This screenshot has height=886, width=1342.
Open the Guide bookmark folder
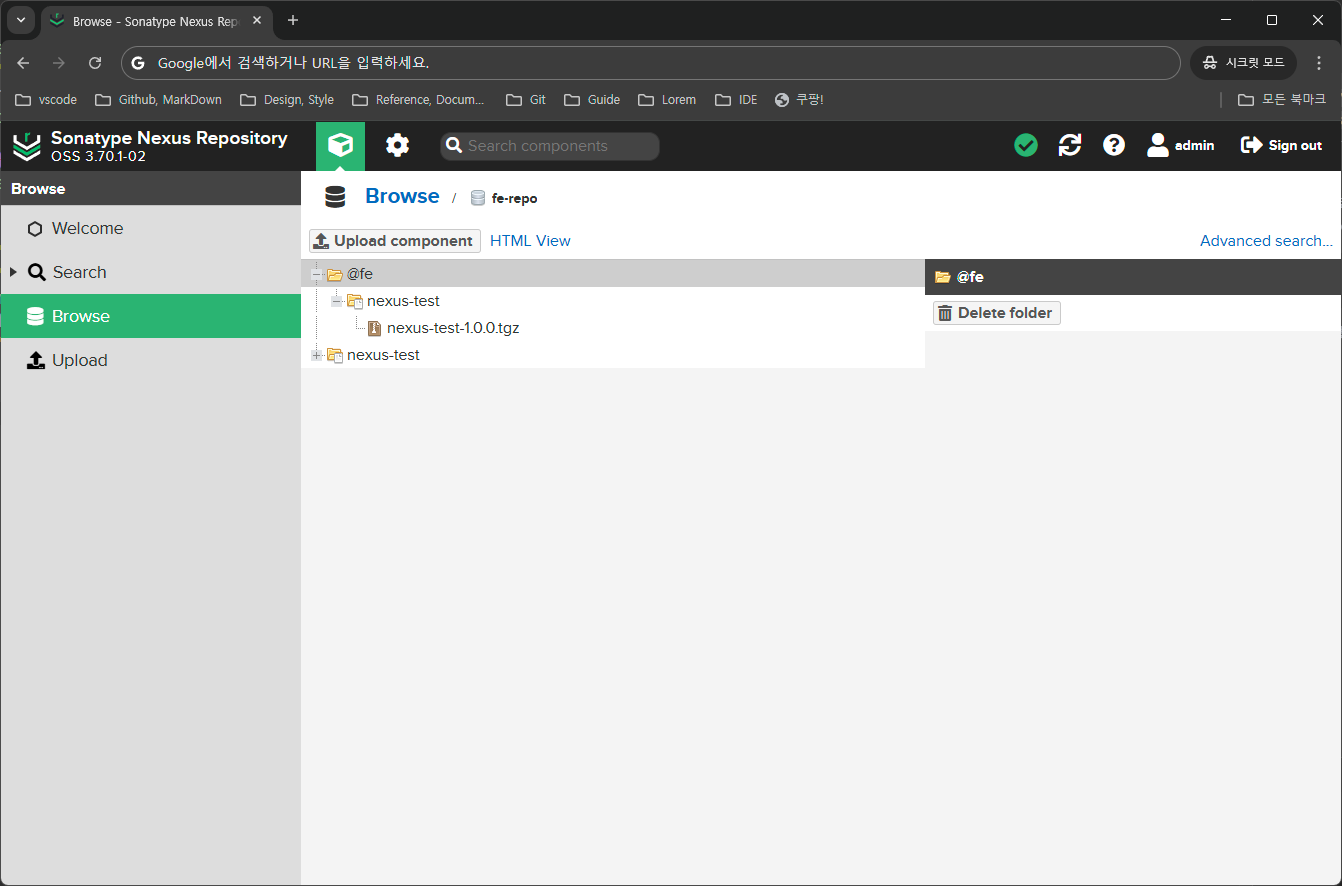click(592, 100)
